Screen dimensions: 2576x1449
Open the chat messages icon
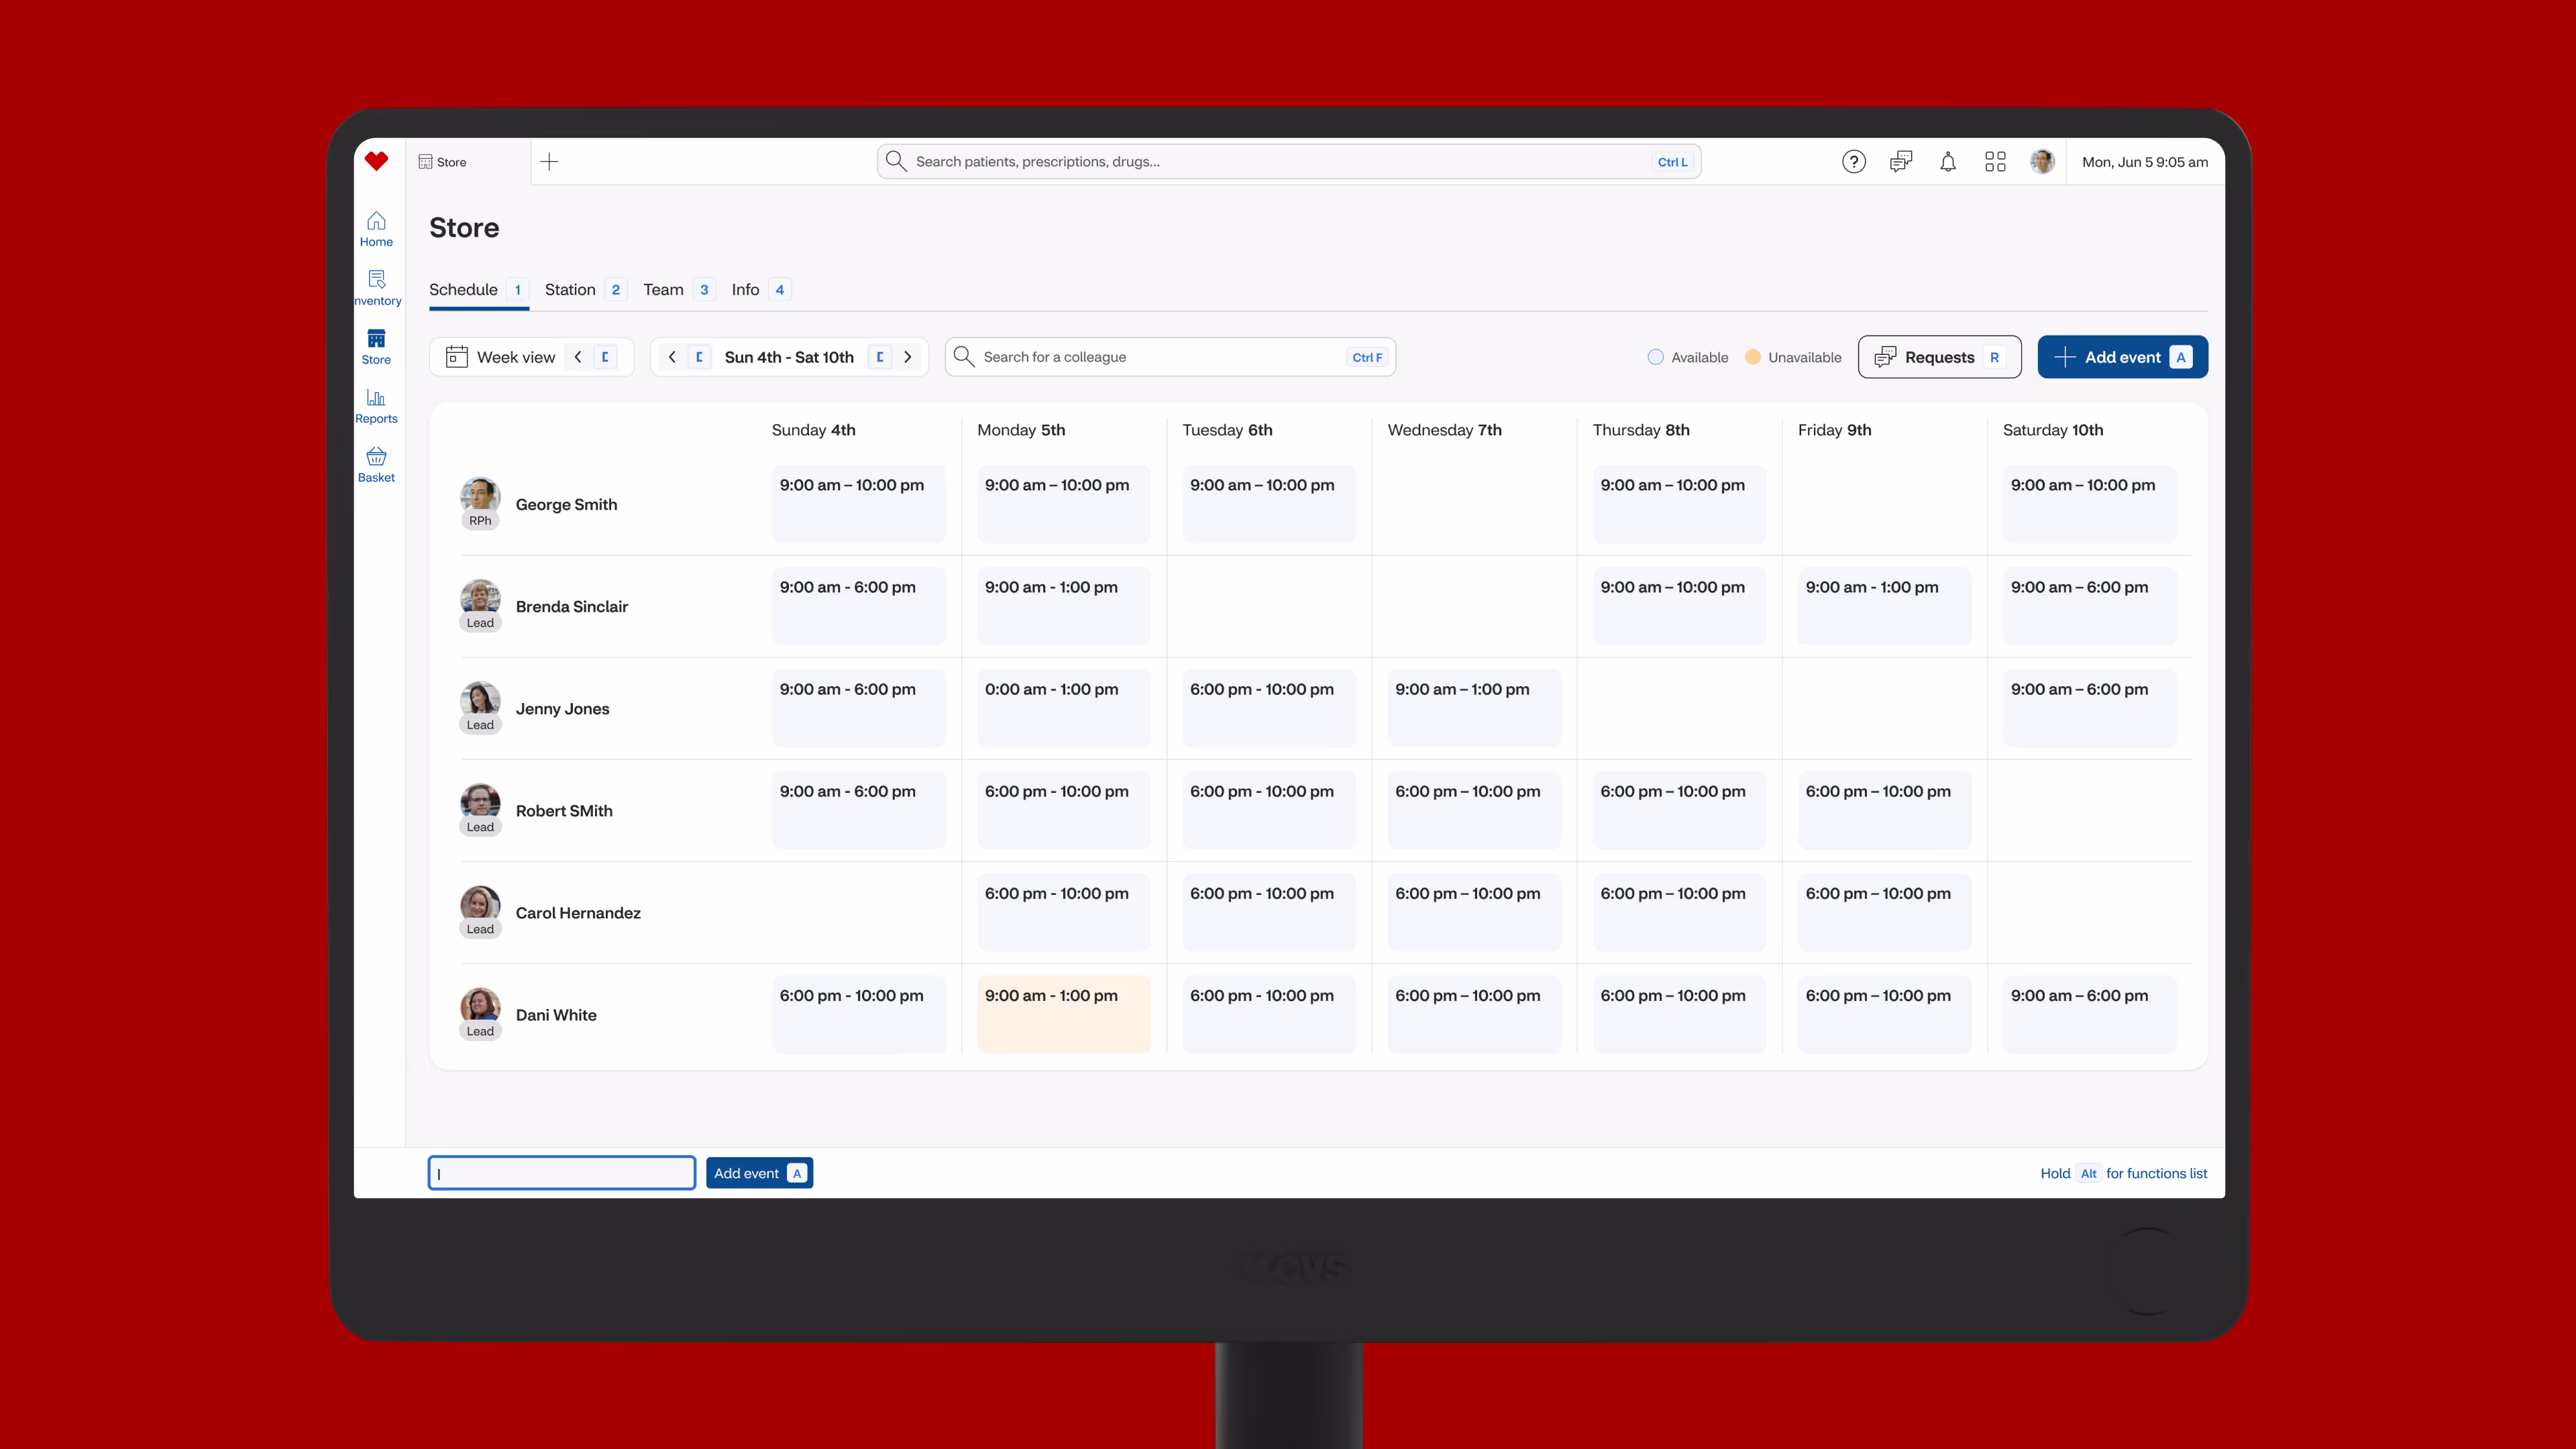[x=1900, y=162]
